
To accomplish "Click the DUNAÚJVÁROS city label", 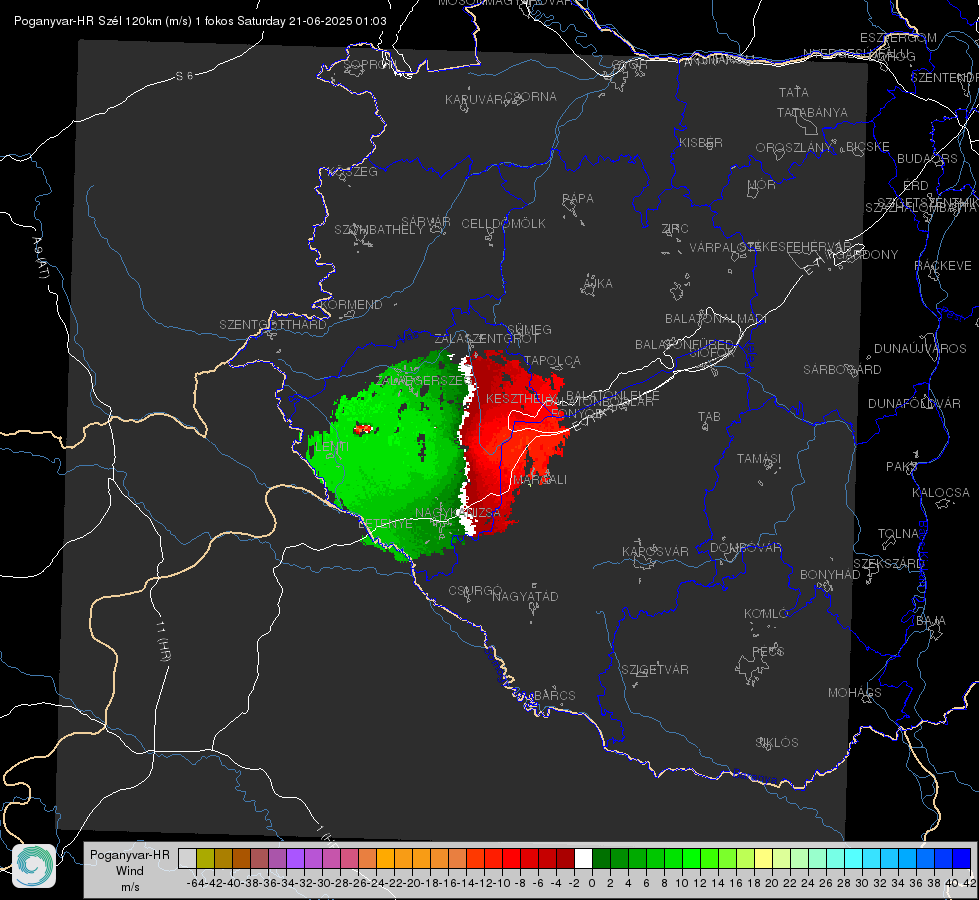I will 920,349.
